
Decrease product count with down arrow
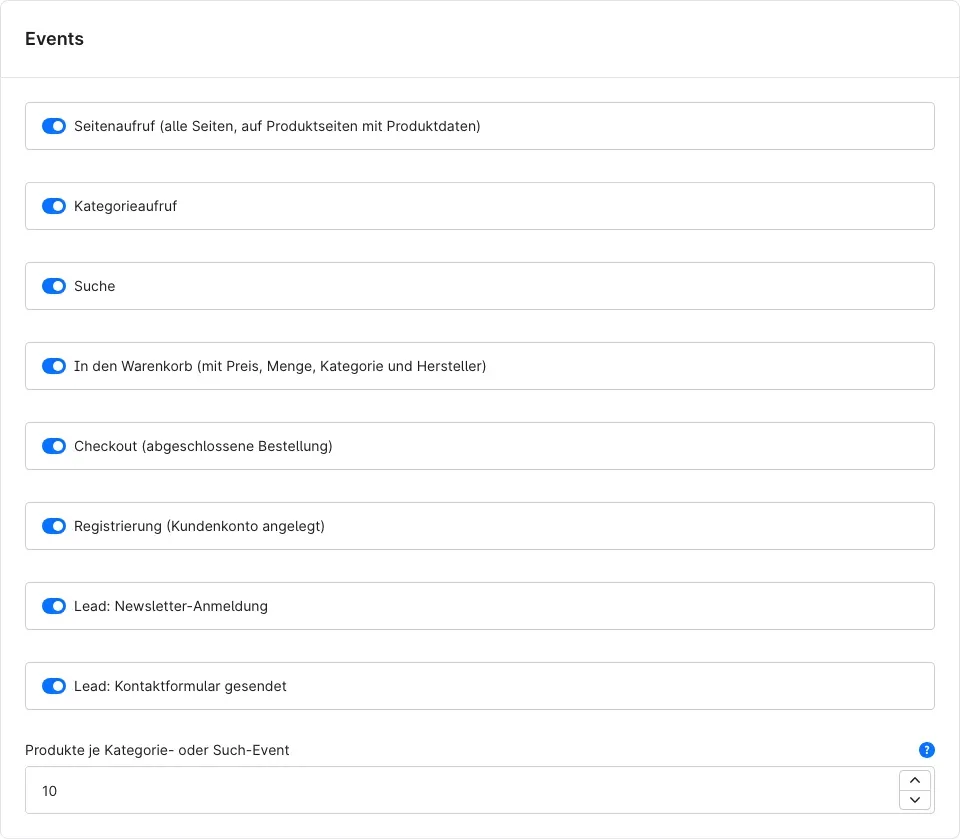915,800
